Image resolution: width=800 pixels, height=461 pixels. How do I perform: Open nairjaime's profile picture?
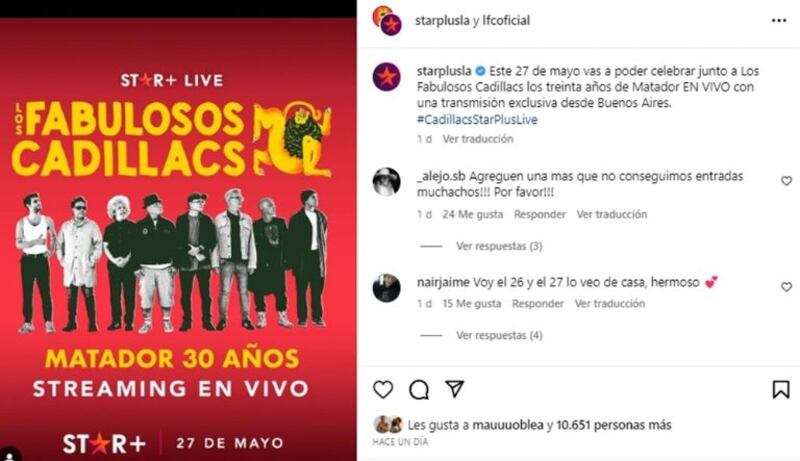point(386,288)
